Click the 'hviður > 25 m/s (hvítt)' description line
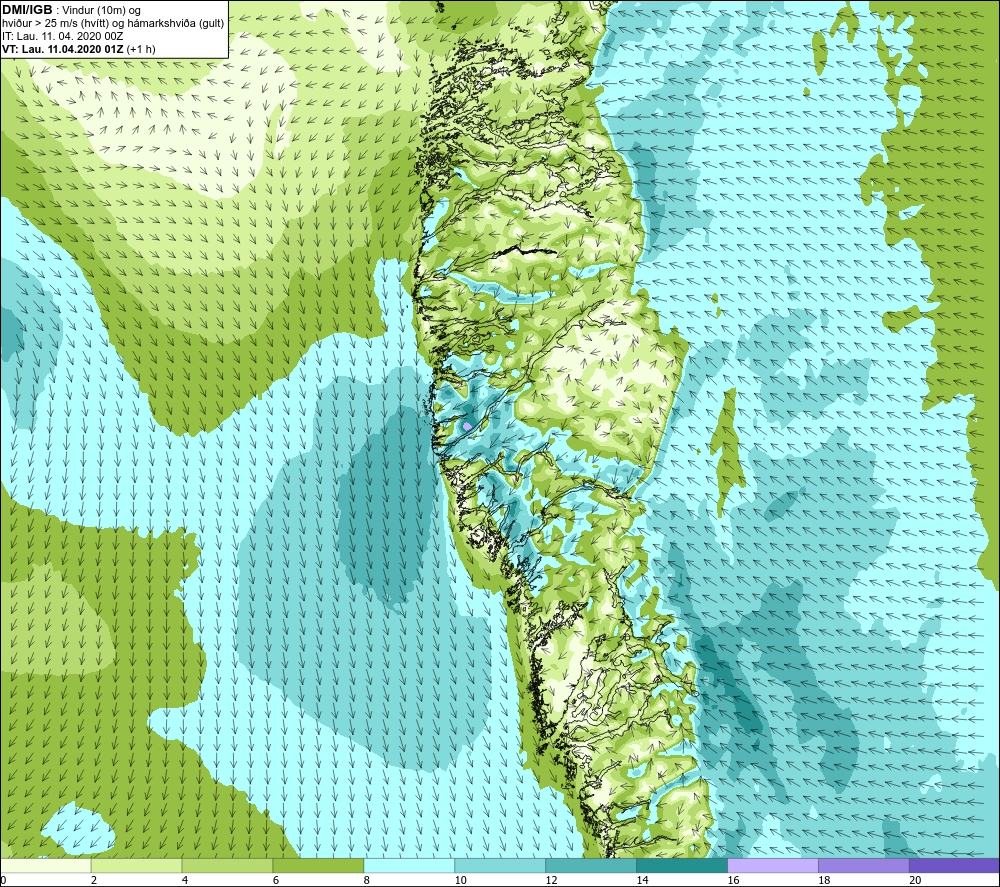Image resolution: width=1000 pixels, height=887 pixels. [x=113, y=24]
